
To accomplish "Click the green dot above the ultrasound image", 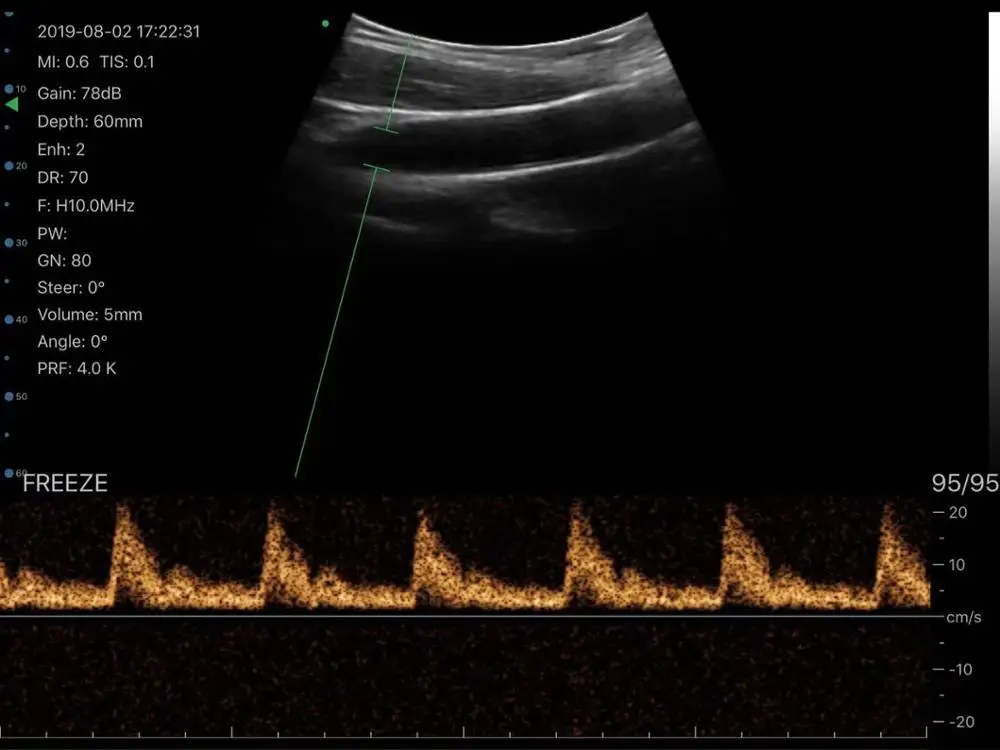I will pos(324,22).
